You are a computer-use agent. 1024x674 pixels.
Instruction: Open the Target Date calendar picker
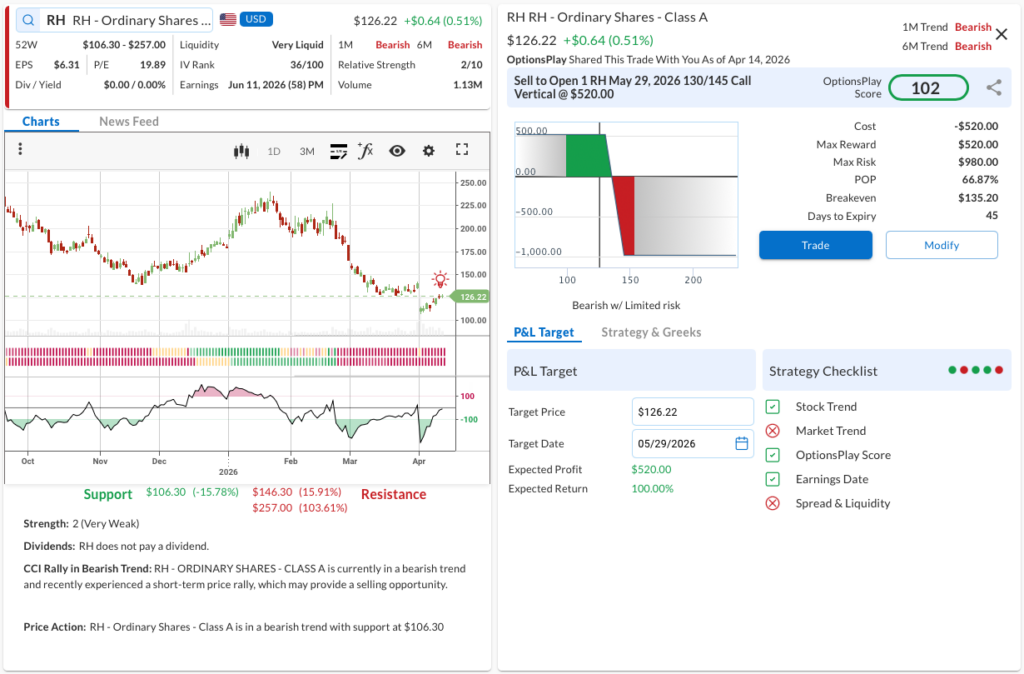(742, 443)
